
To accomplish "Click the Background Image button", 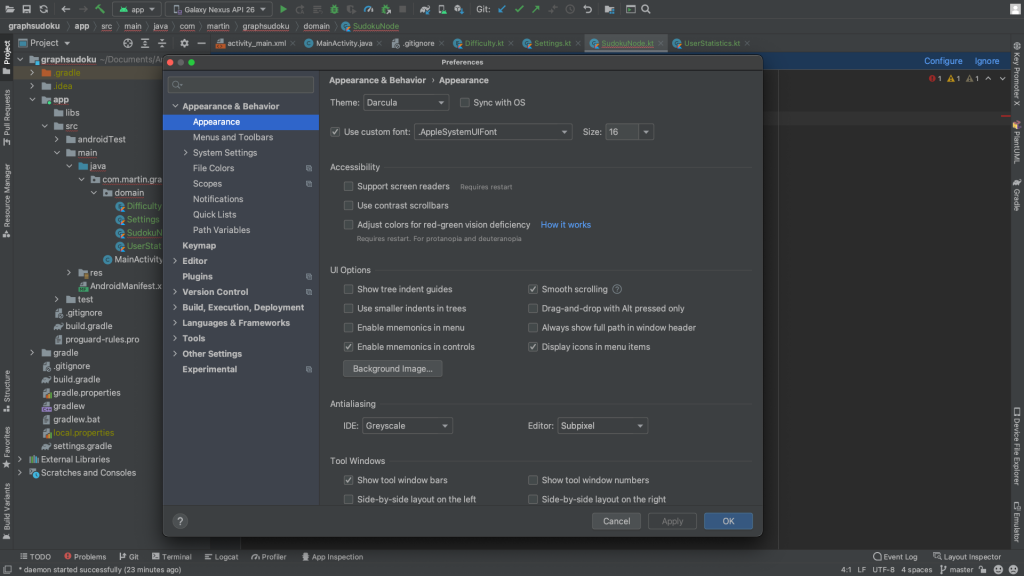I will pyautogui.click(x=392, y=369).
